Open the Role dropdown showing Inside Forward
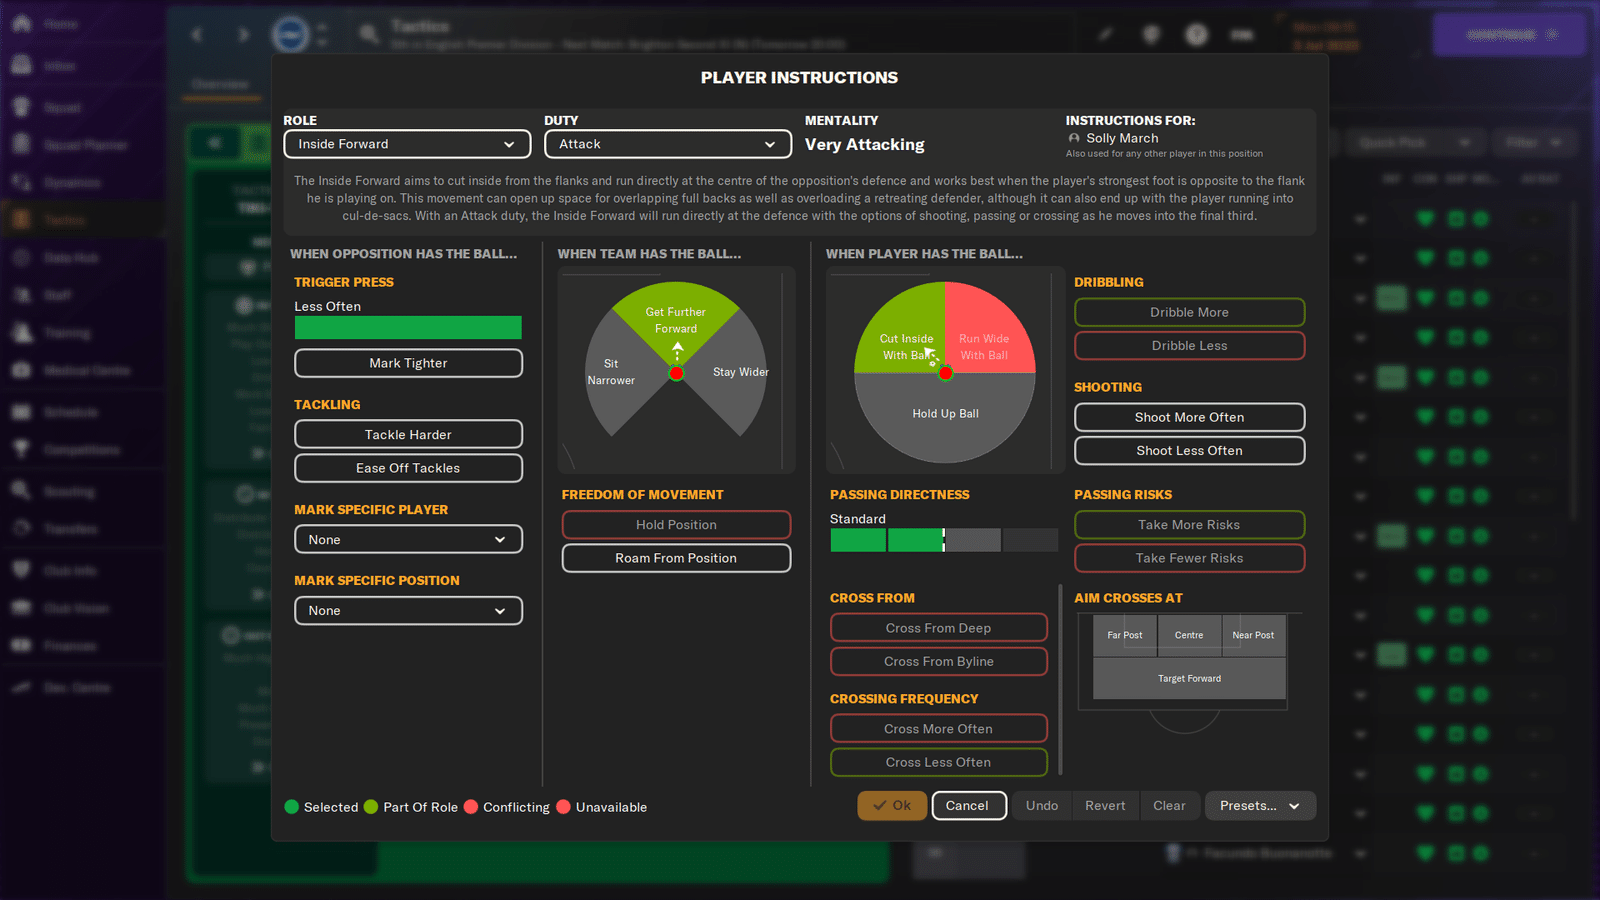This screenshot has width=1600, height=900. click(407, 144)
